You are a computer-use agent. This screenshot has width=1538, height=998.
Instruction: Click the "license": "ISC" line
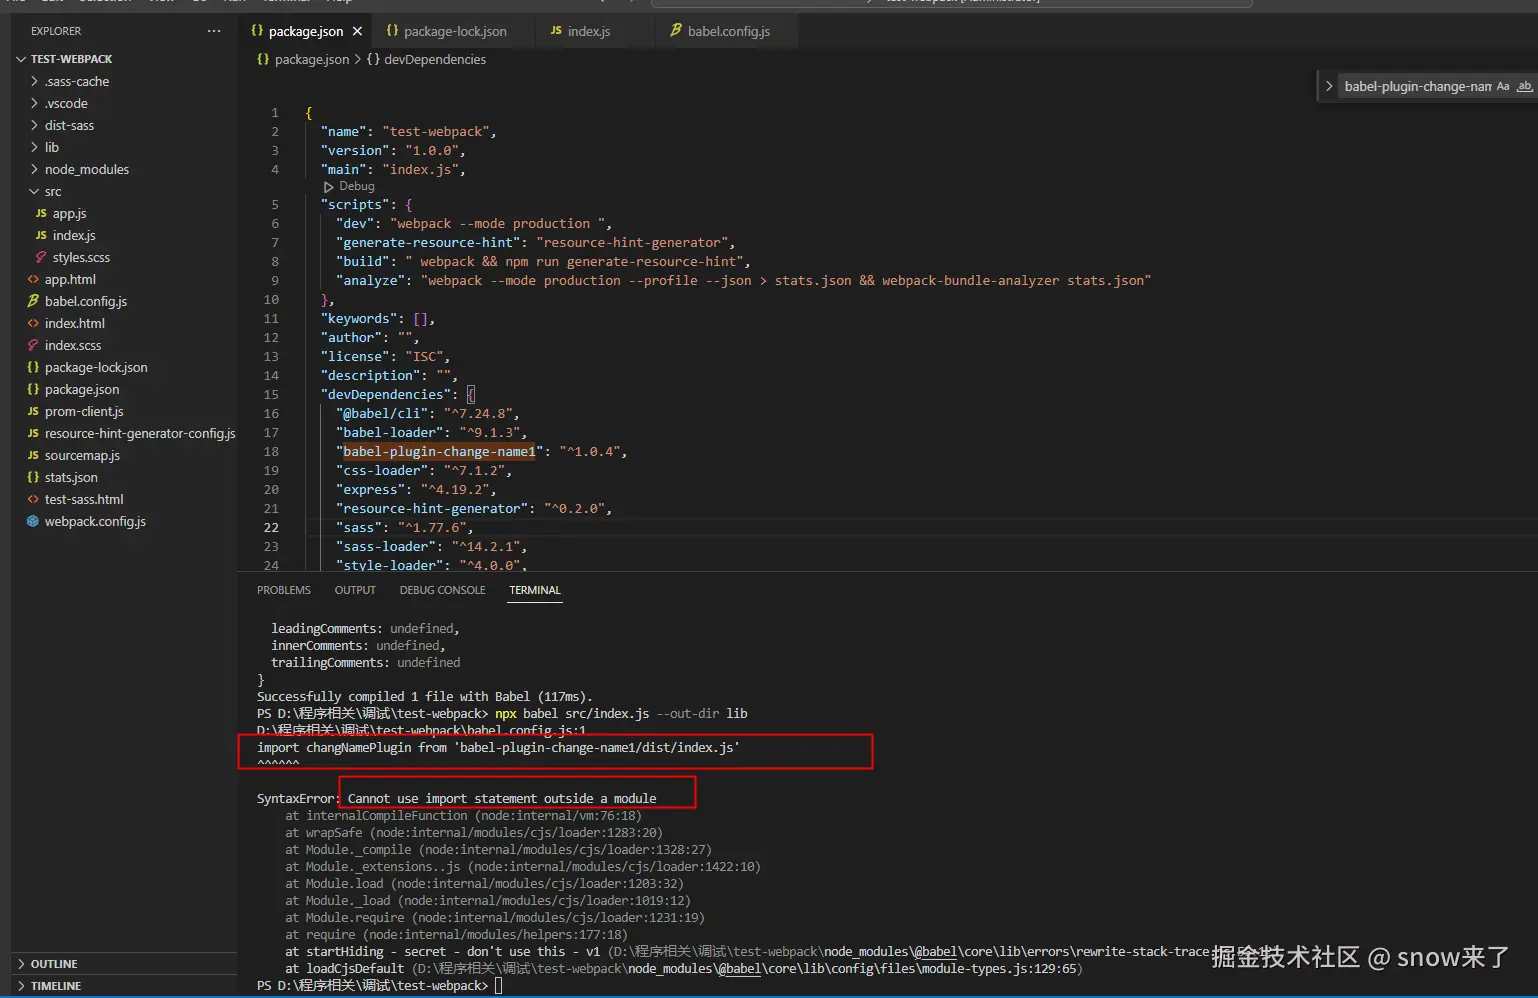coord(385,357)
